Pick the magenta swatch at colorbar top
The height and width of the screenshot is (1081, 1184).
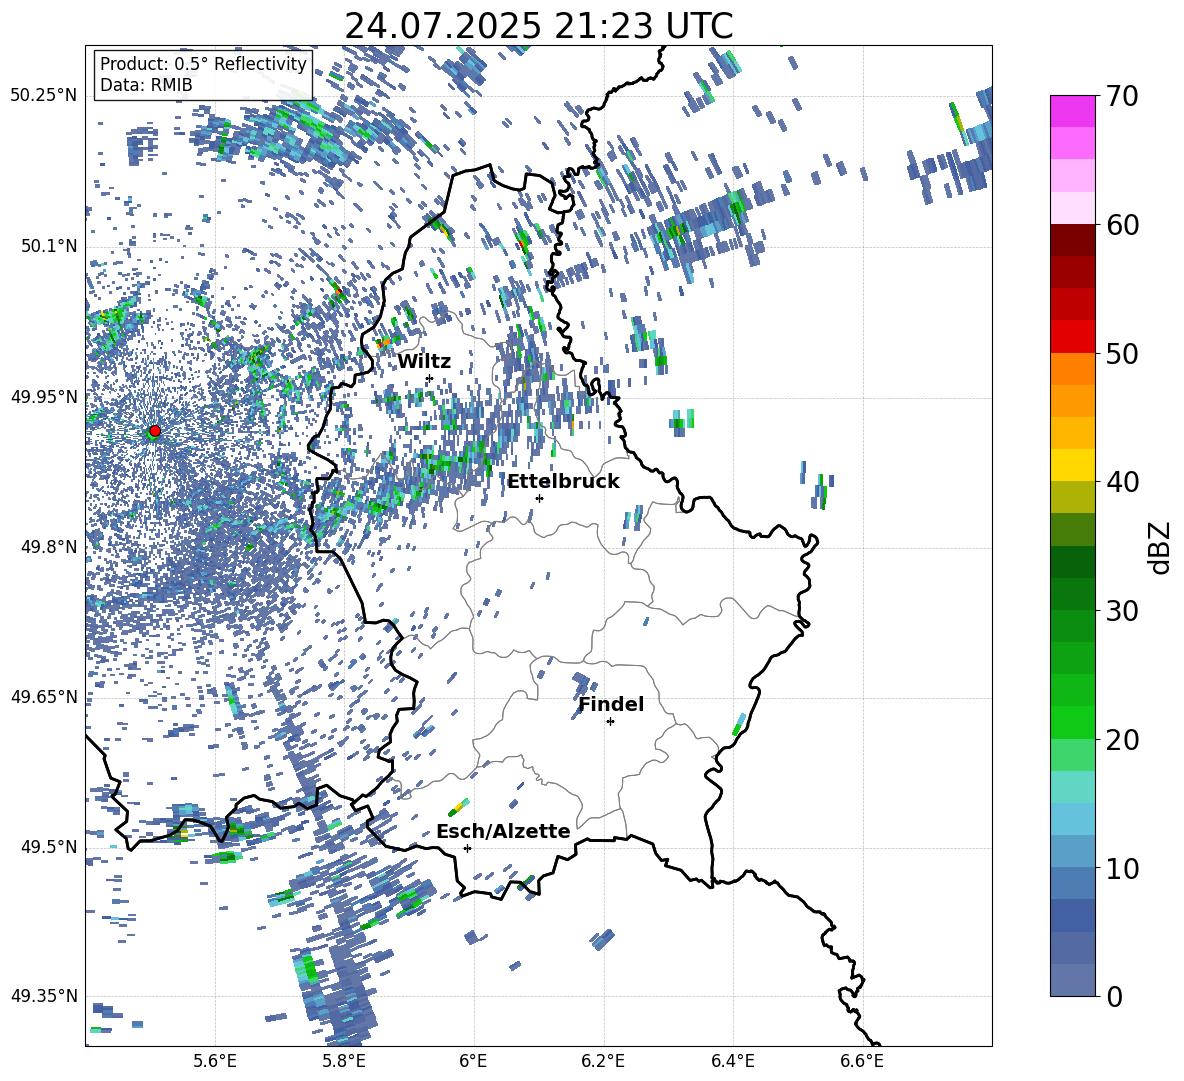coord(1072,111)
